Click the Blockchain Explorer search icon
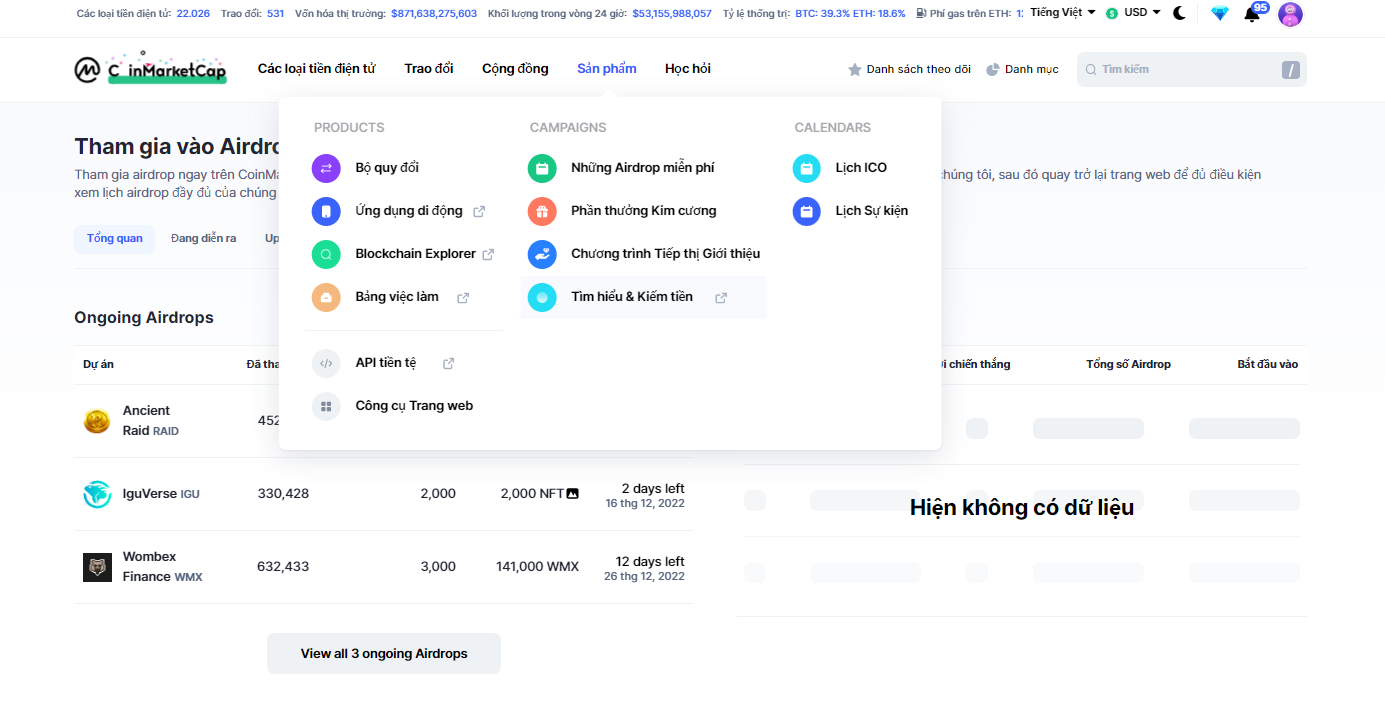 pos(326,254)
